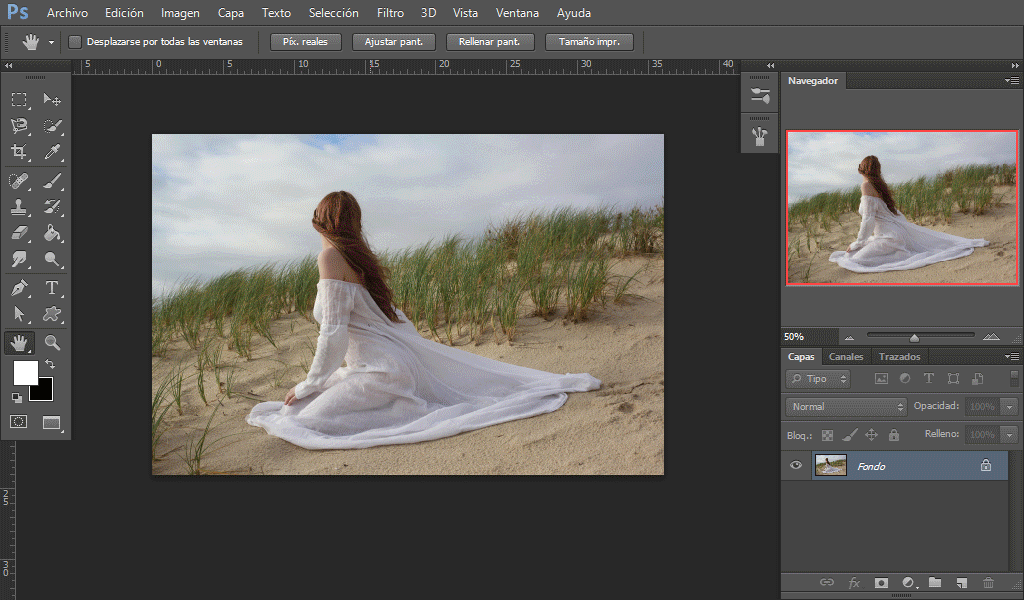Select the Pen tool
Image resolution: width=1024 pixels, height=600 pixels.
pyautogui.click(x=19, y=288)
